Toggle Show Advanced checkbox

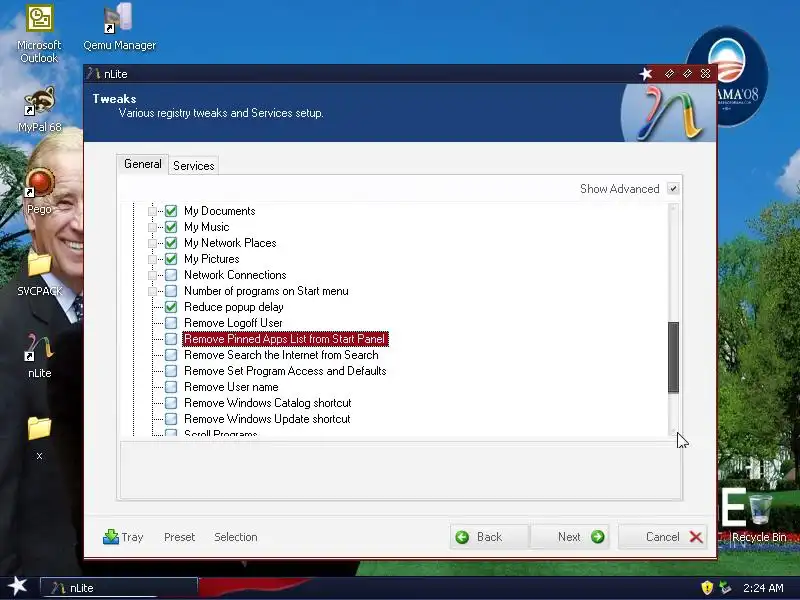pyautogui.click(x=673, y=189)
